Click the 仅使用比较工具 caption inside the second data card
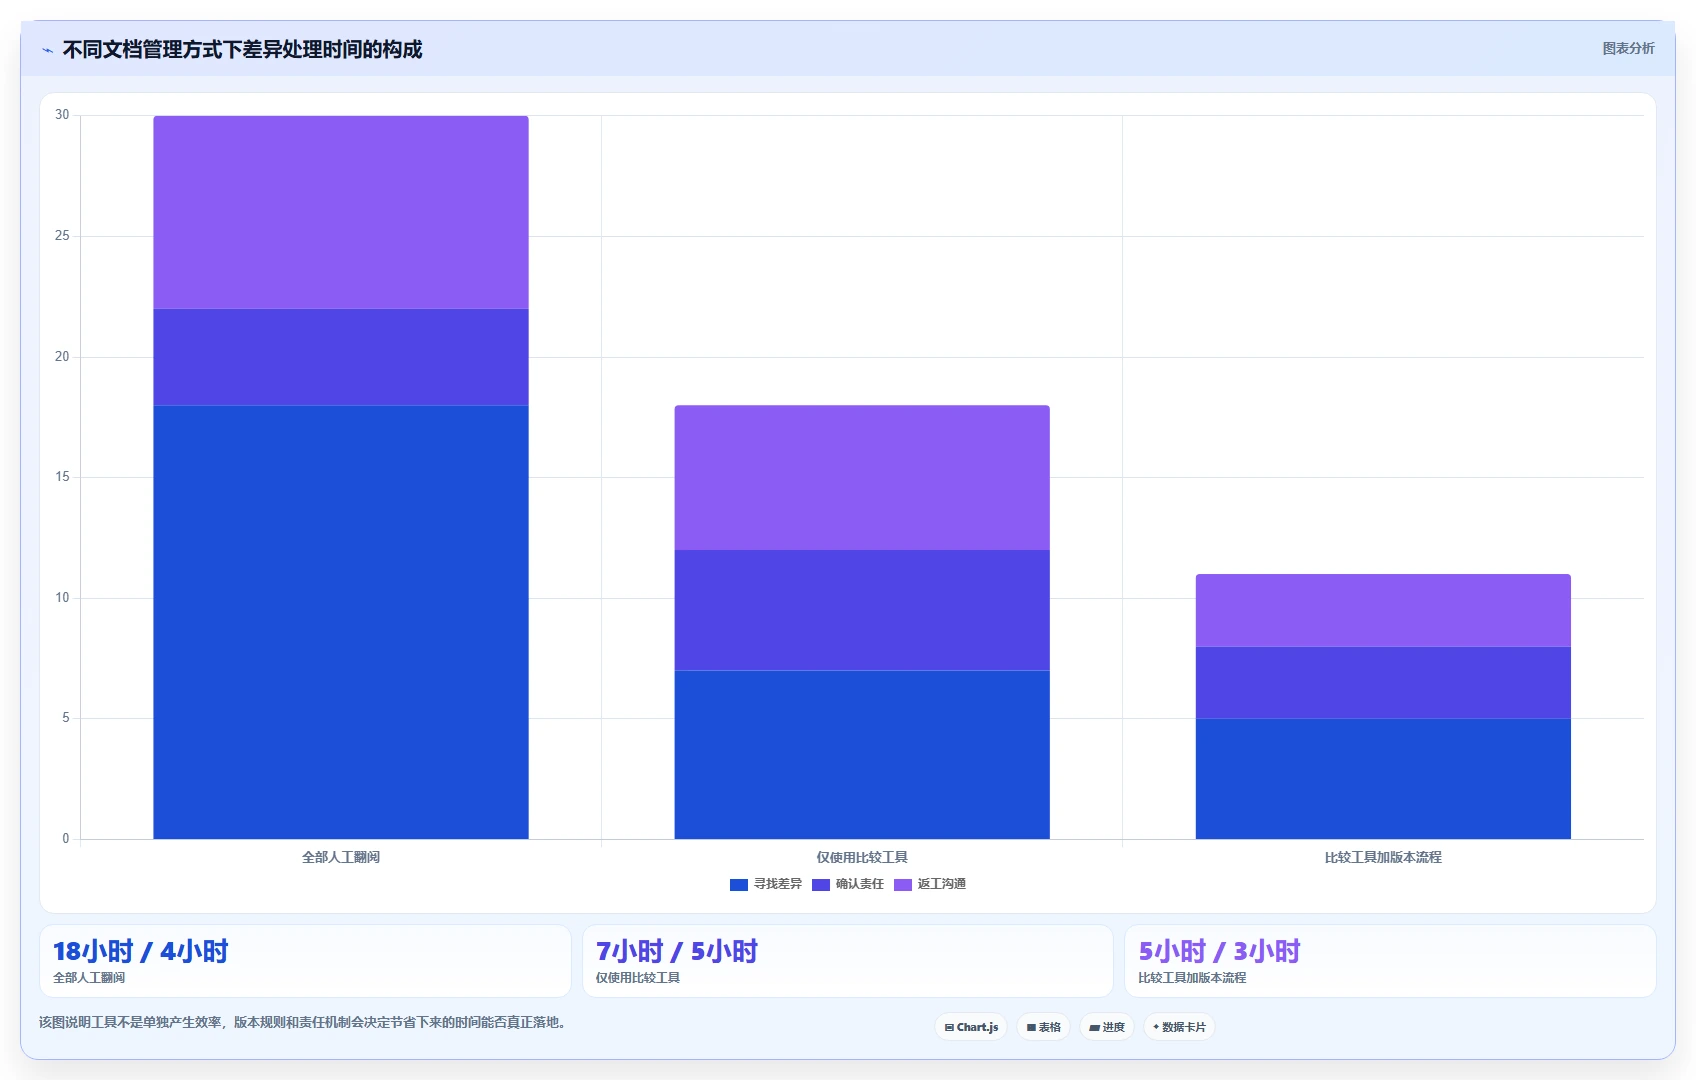Image resolution: width=1696 pixels, height=1080 pixels. tap(638, 978)
